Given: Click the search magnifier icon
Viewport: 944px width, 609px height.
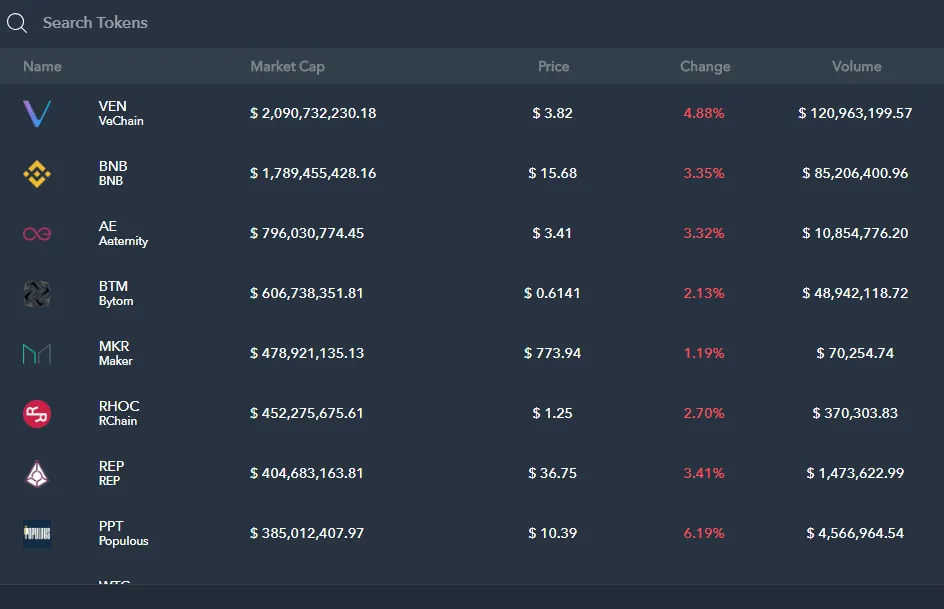Looking at the screenshot, I should (x=17, y=23).
